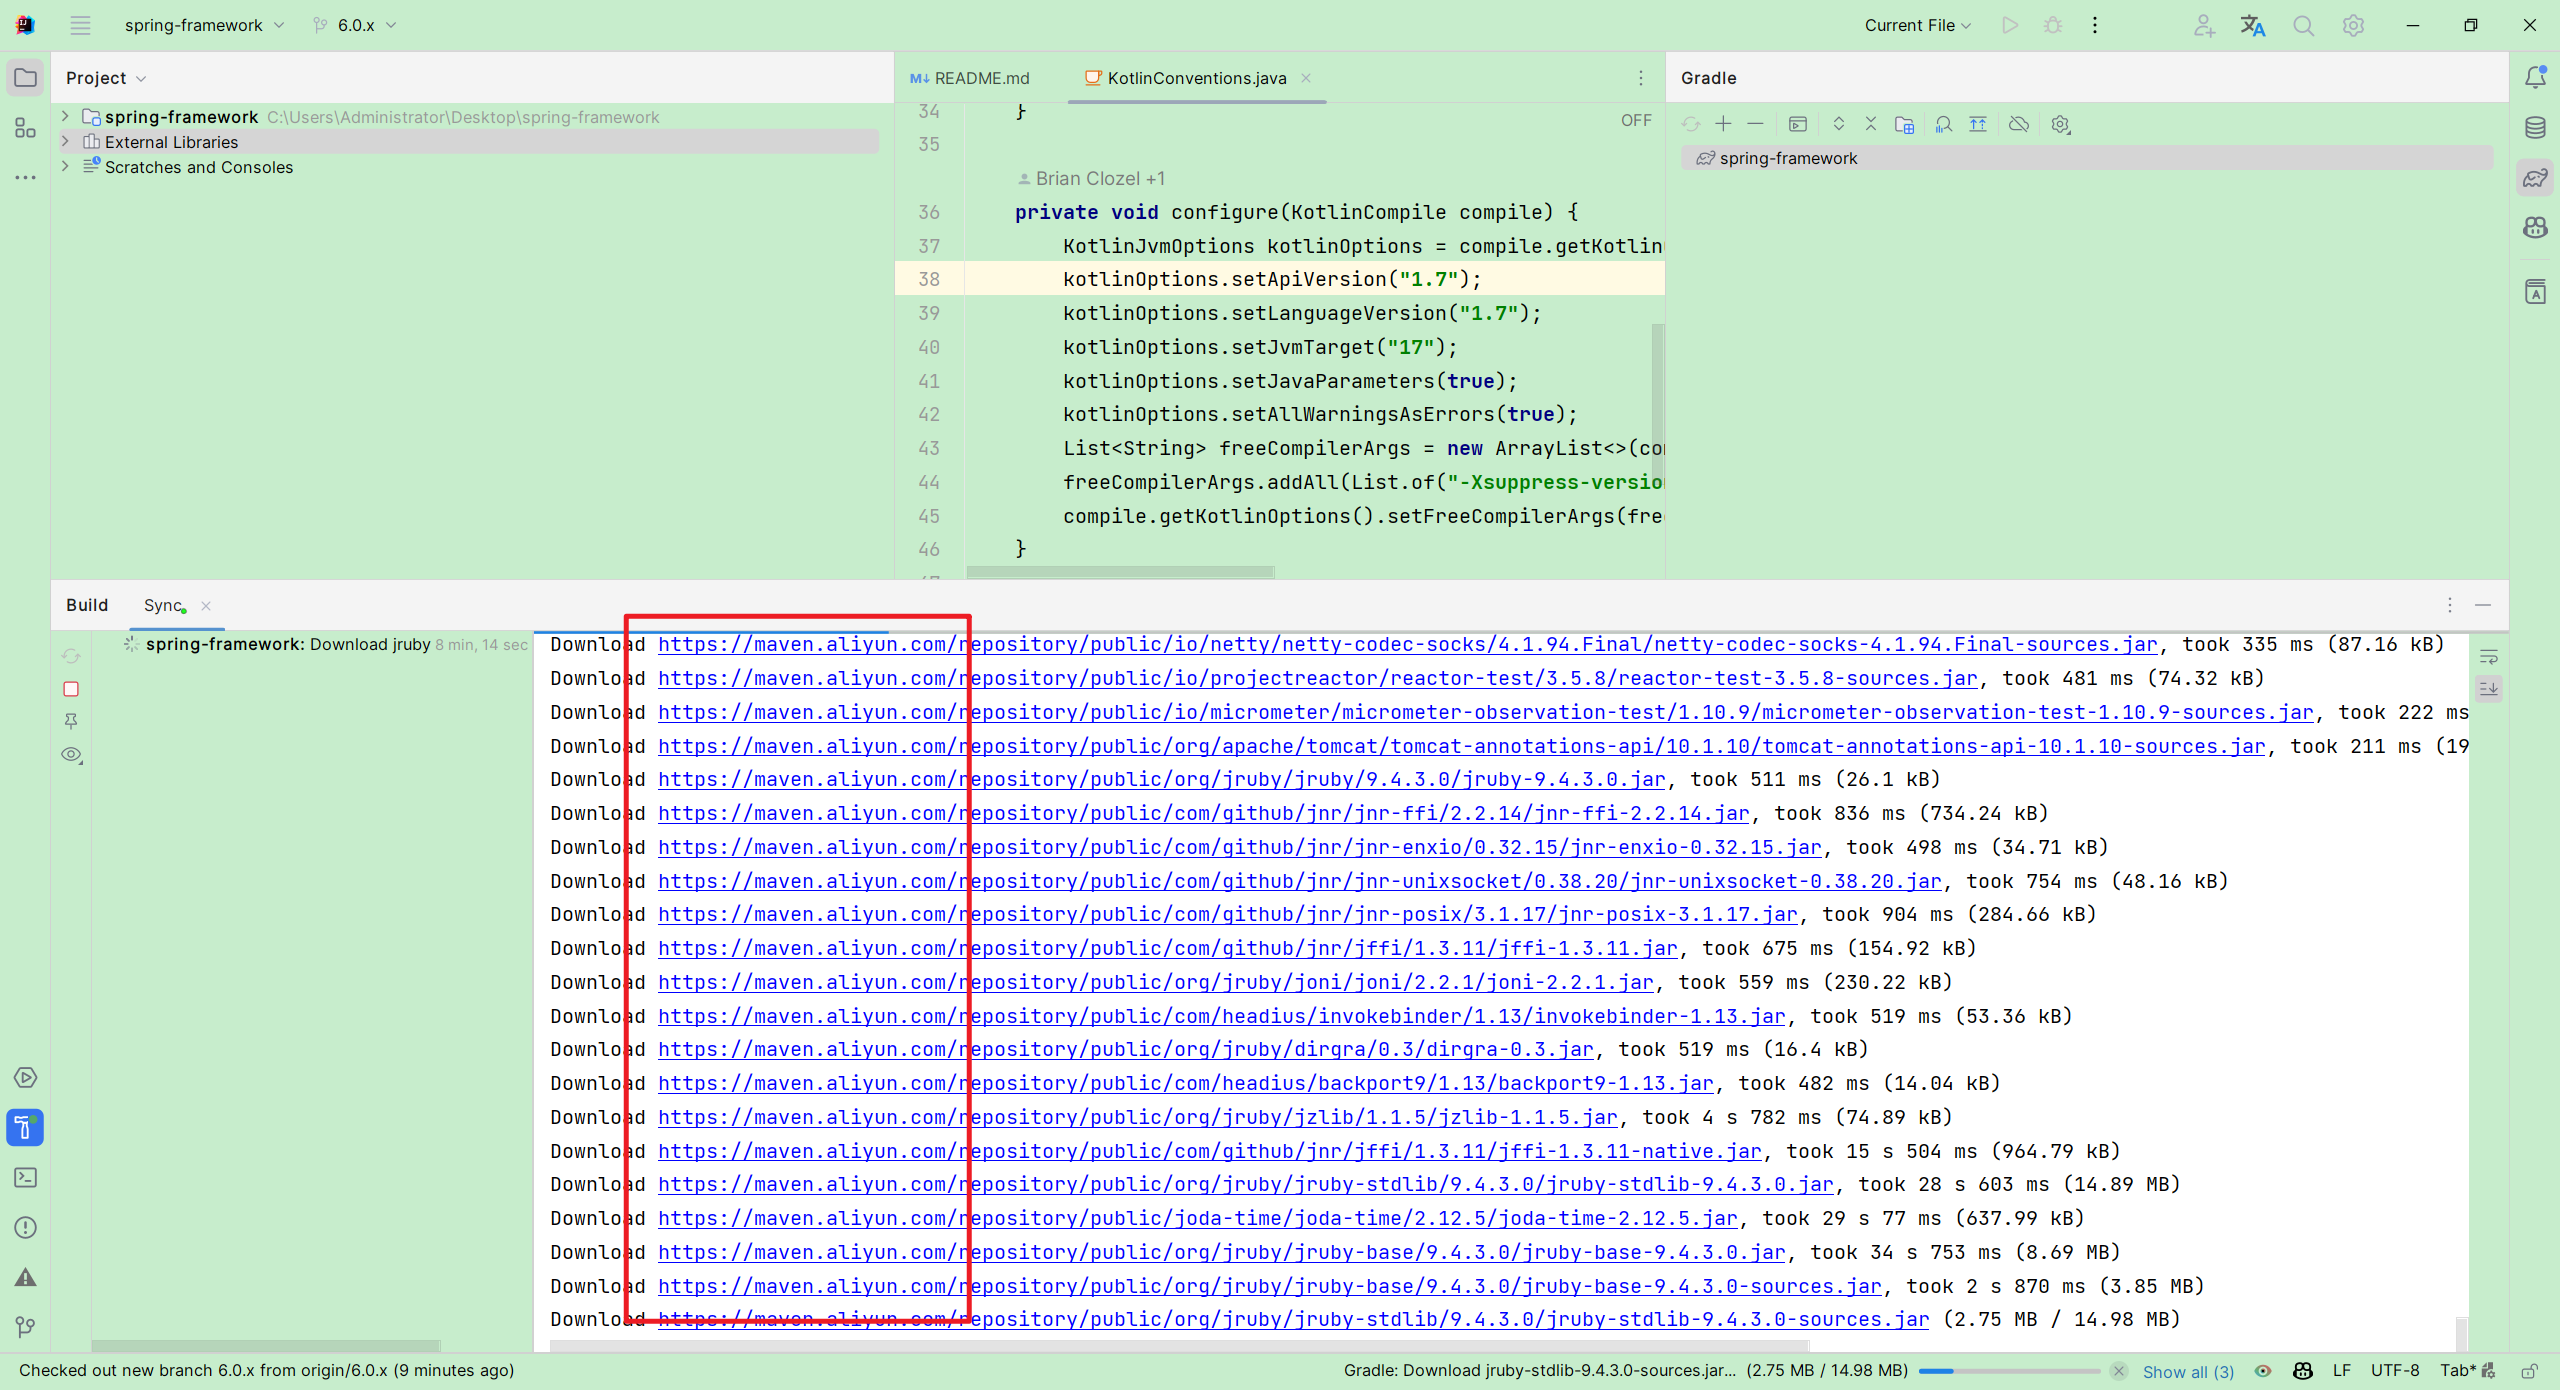Open Code With Me user icon

[x=2203, y=25]
